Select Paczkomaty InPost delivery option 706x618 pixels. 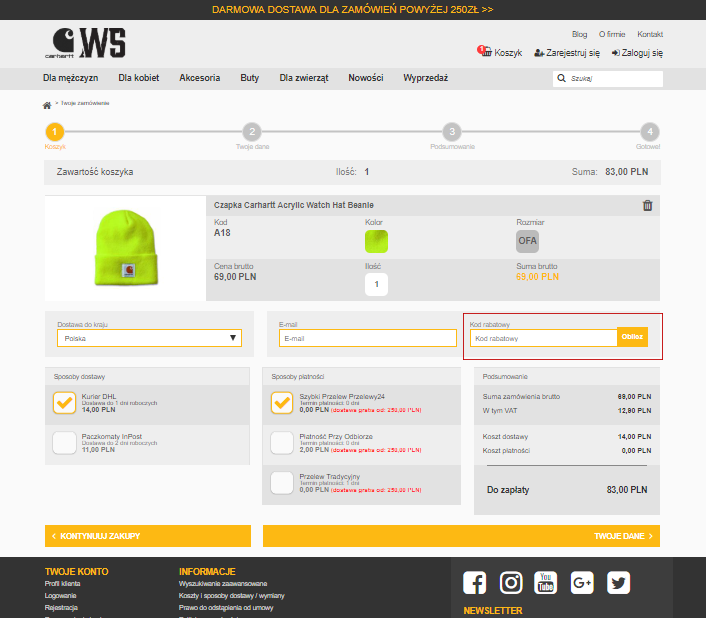pos(65,443)
